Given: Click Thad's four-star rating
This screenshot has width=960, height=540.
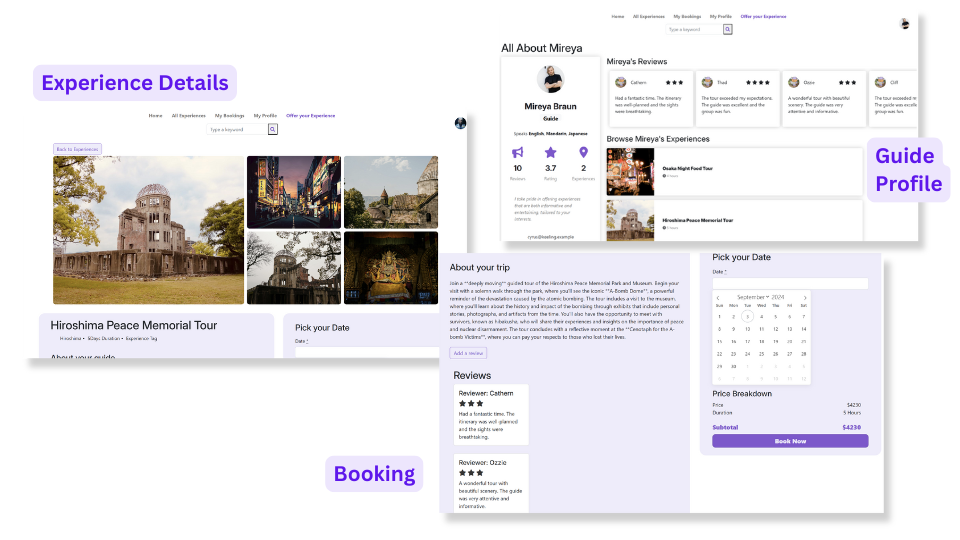Looking at the screenshot, I should click(x=758, y=82).
